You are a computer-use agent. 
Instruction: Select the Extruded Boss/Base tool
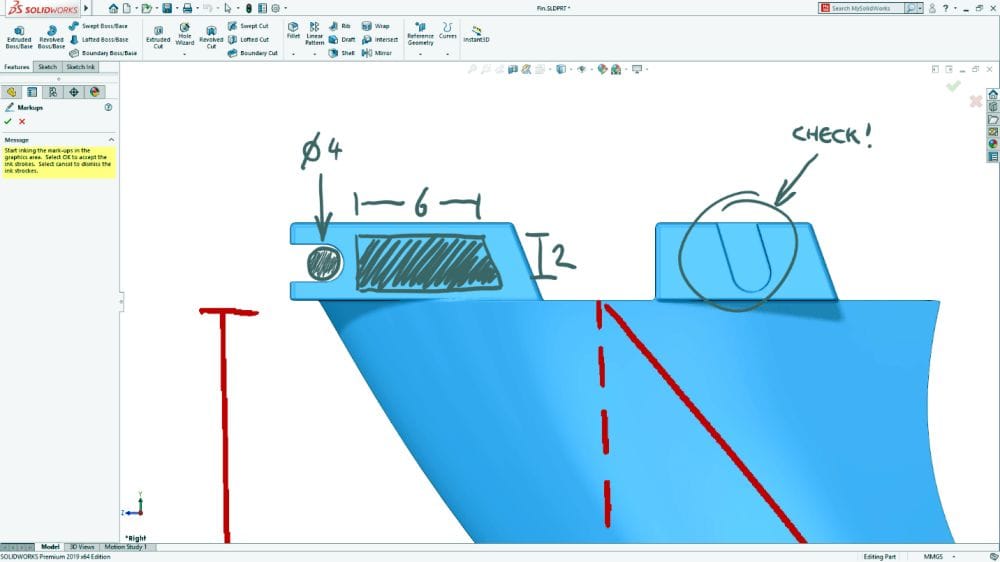point(19,36)
